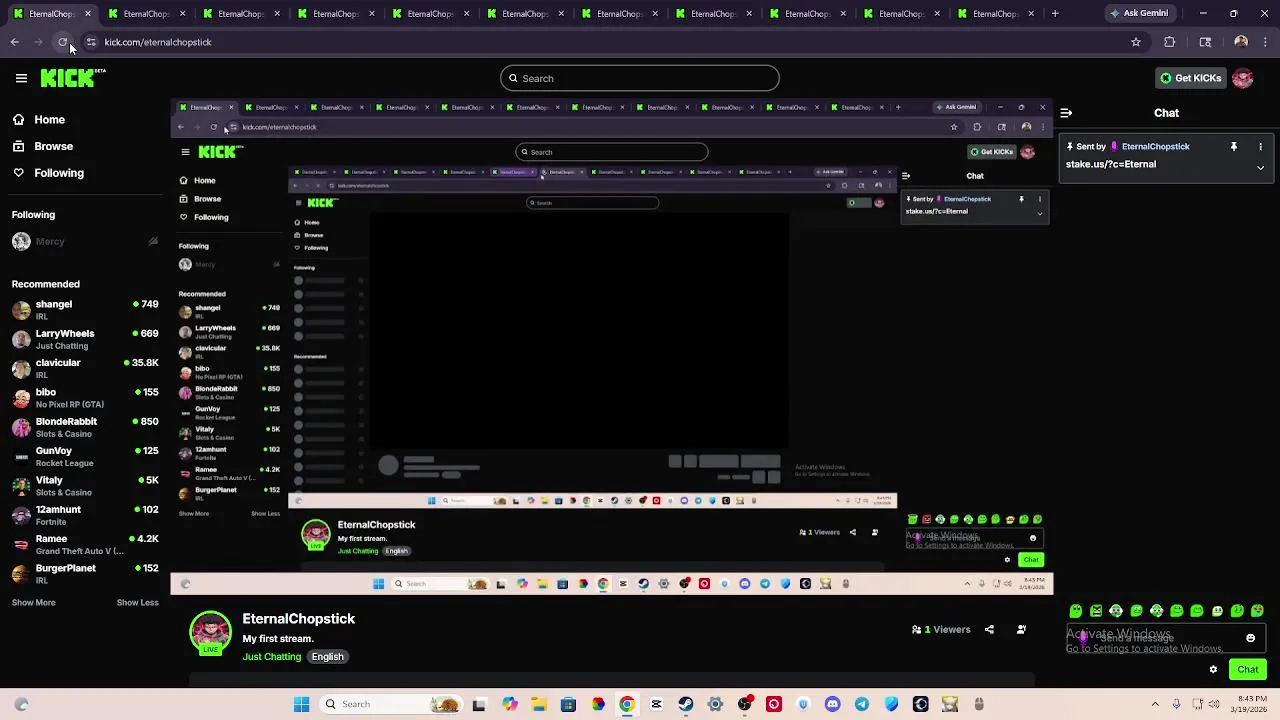Click the BurgerPlanet channel entry

[85, 574]
